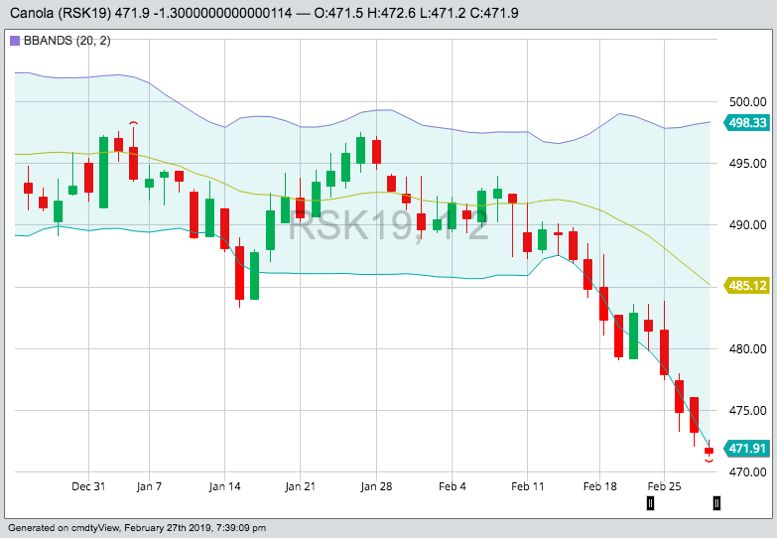
Task: Click the Feb 18 date label
Action: click(x=602, y=487)
